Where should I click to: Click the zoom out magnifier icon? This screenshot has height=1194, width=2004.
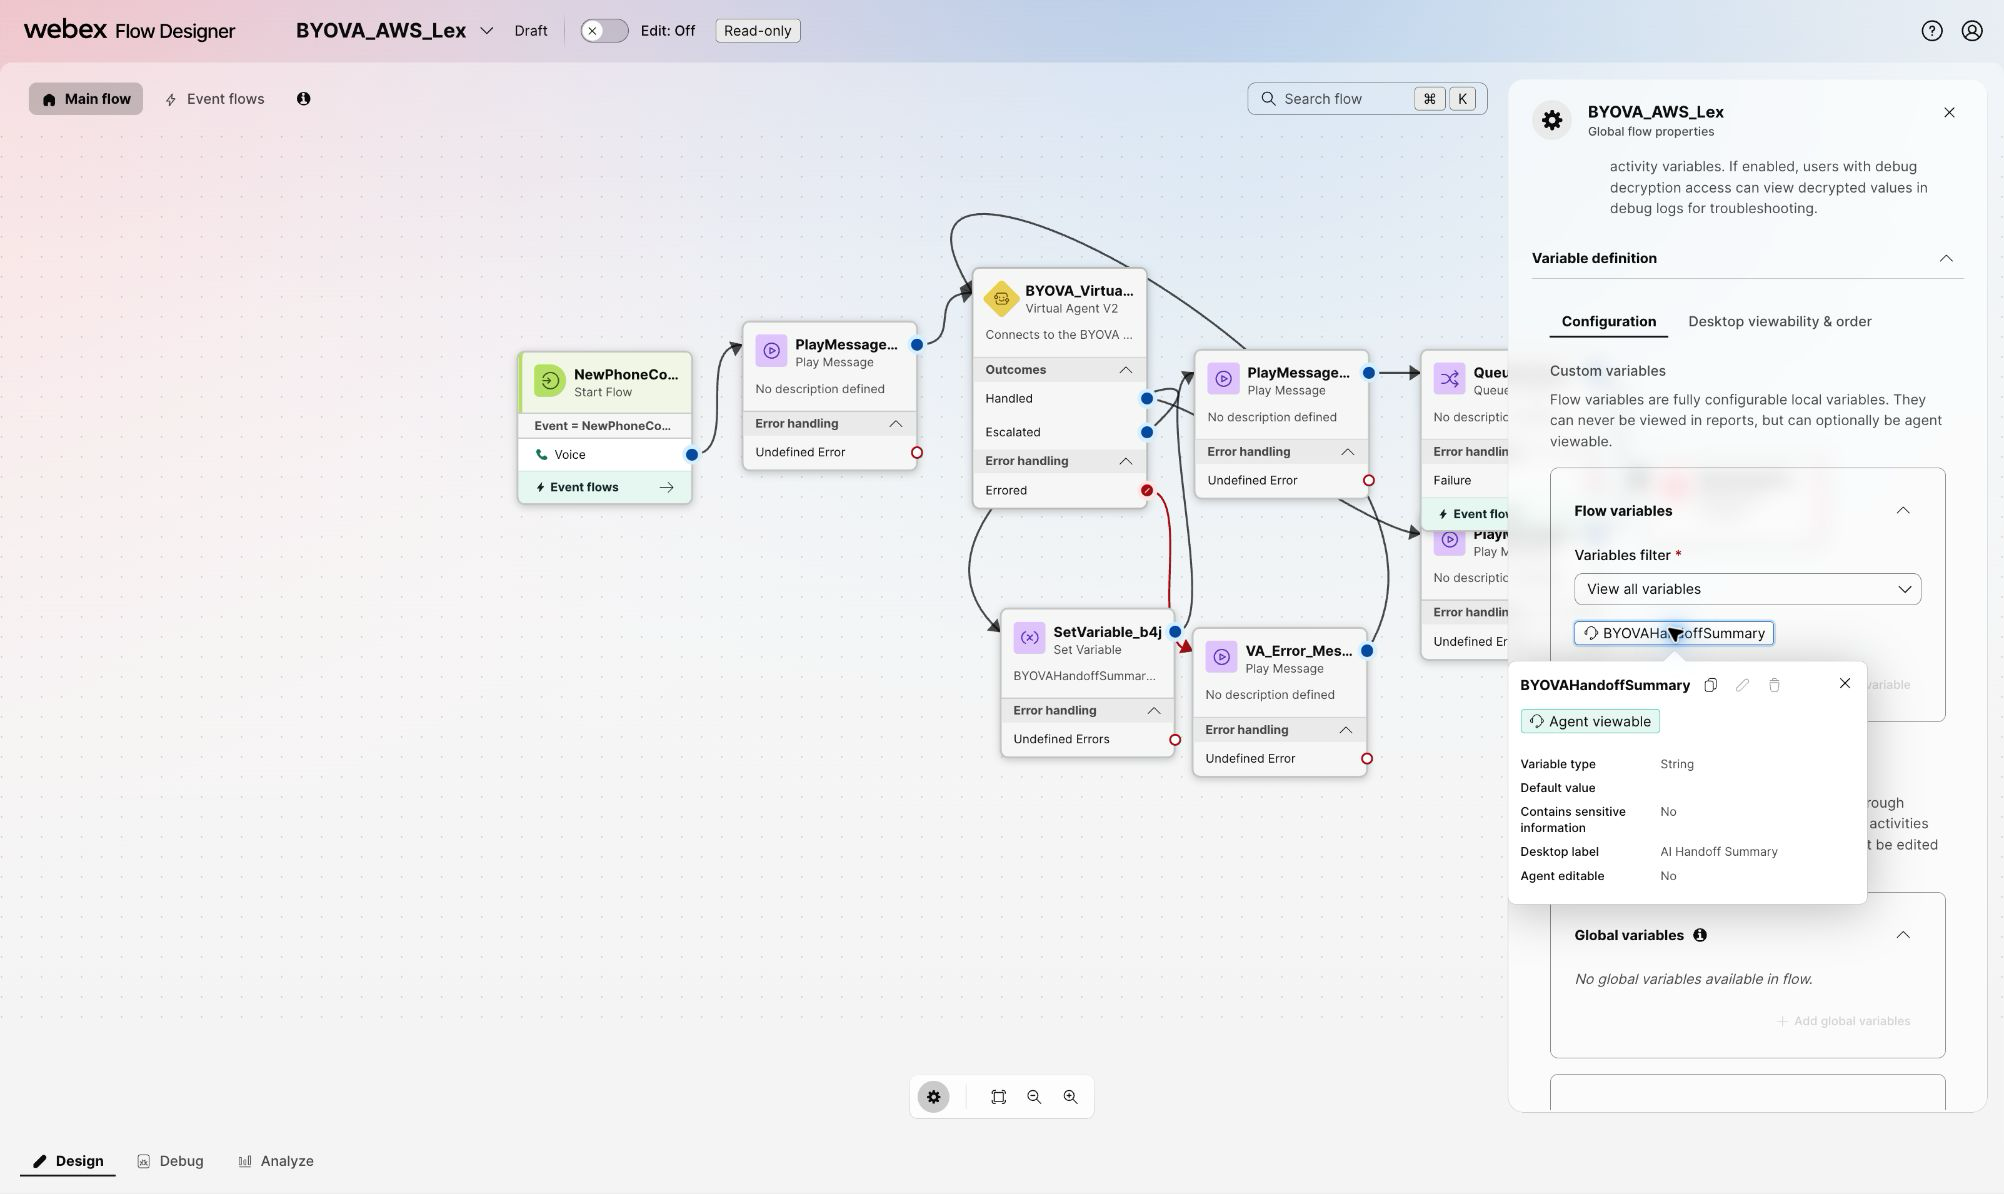tap(1034, 1097)
